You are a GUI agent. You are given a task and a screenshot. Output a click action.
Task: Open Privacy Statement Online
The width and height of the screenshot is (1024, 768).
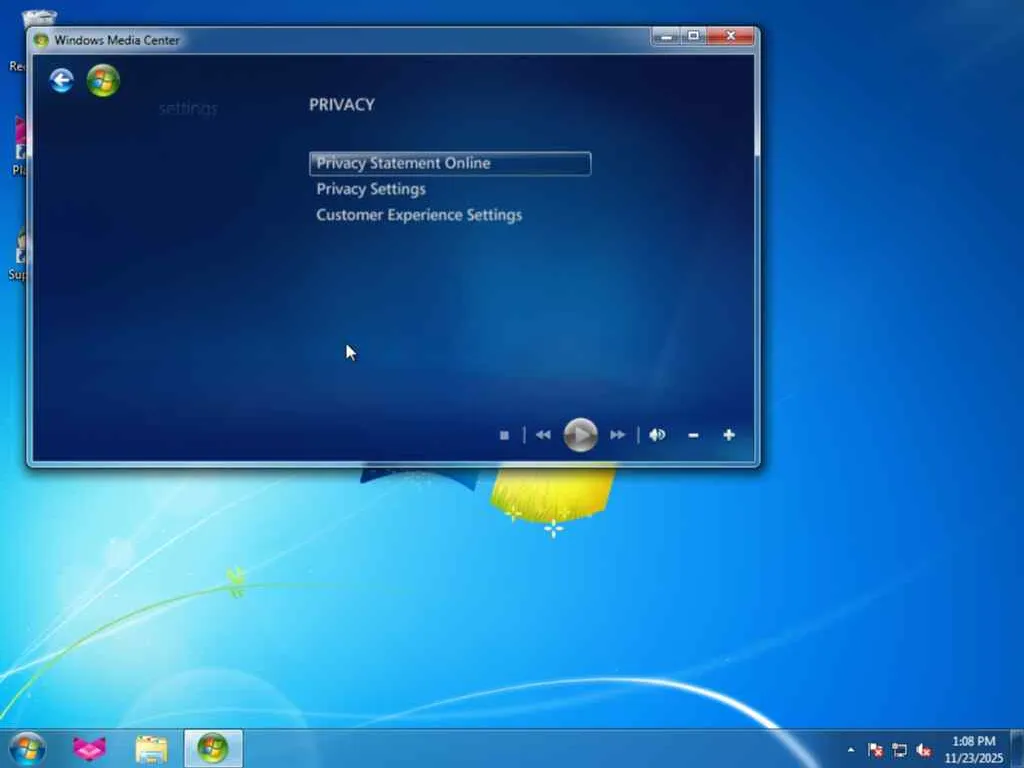(x=450, y=163)
